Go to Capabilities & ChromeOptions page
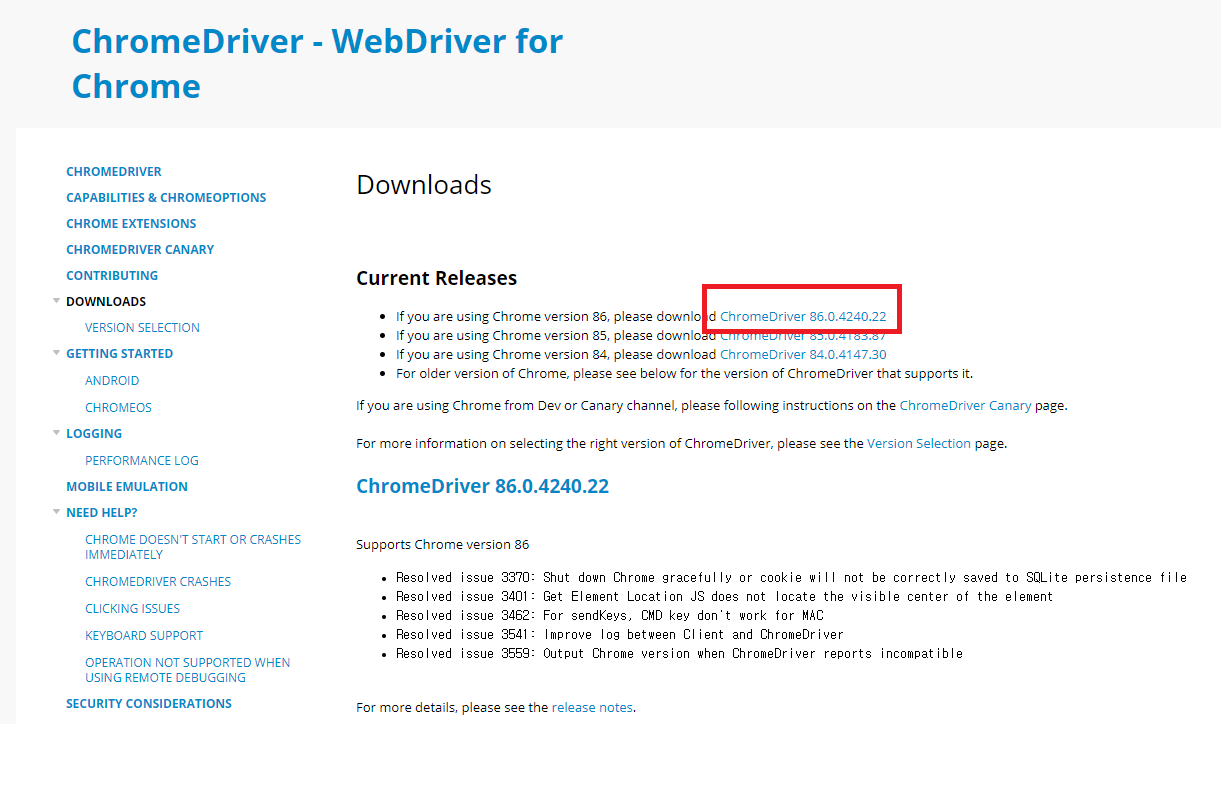The image size is (1221, 785). coord(166,198)
